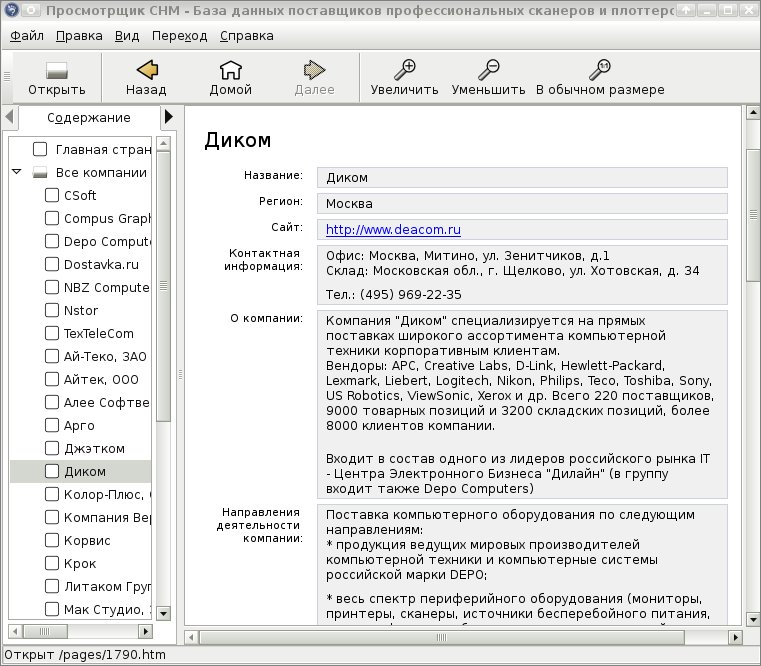Select NBZ Computers in the contents tree
761x666 pixels.
point(107,287)
